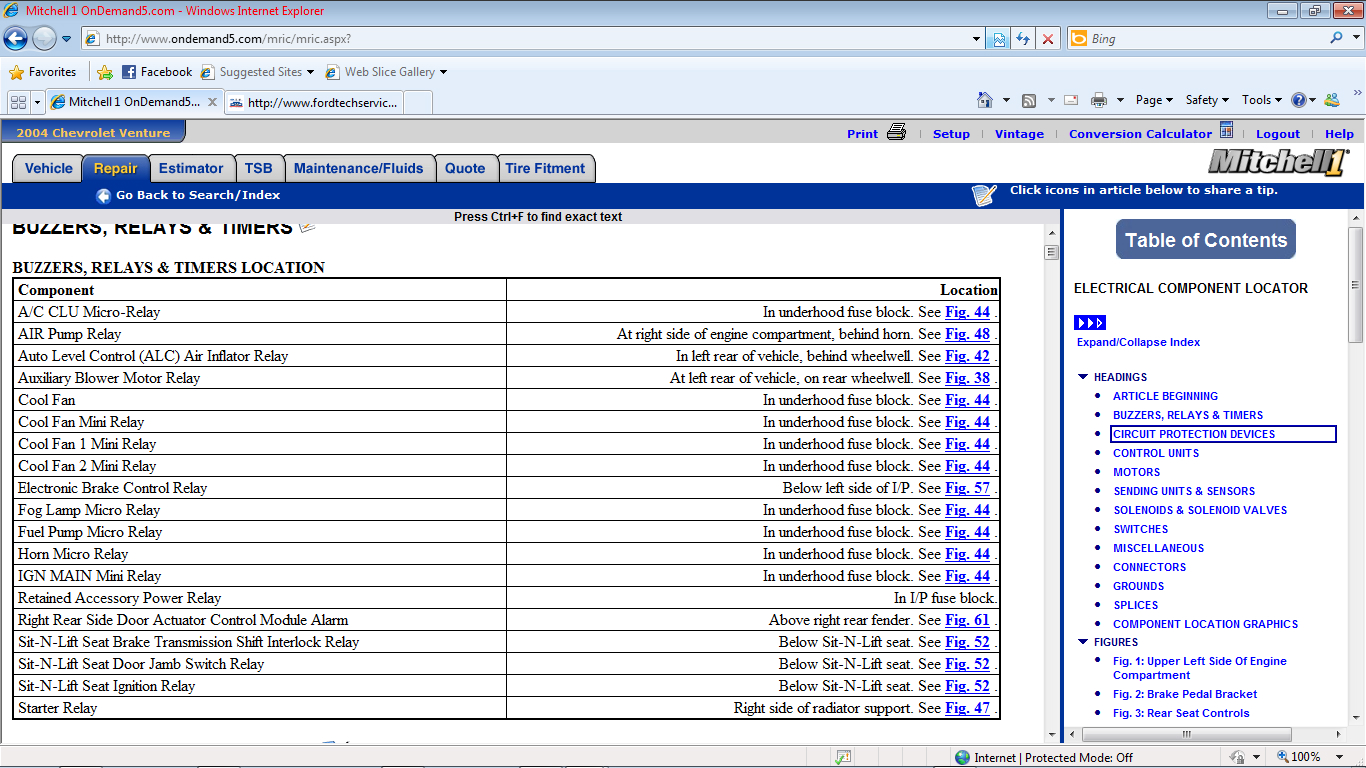Go back using the browser Back arrow
Viewport: 1366px width, 768px height.
(16, 39)
